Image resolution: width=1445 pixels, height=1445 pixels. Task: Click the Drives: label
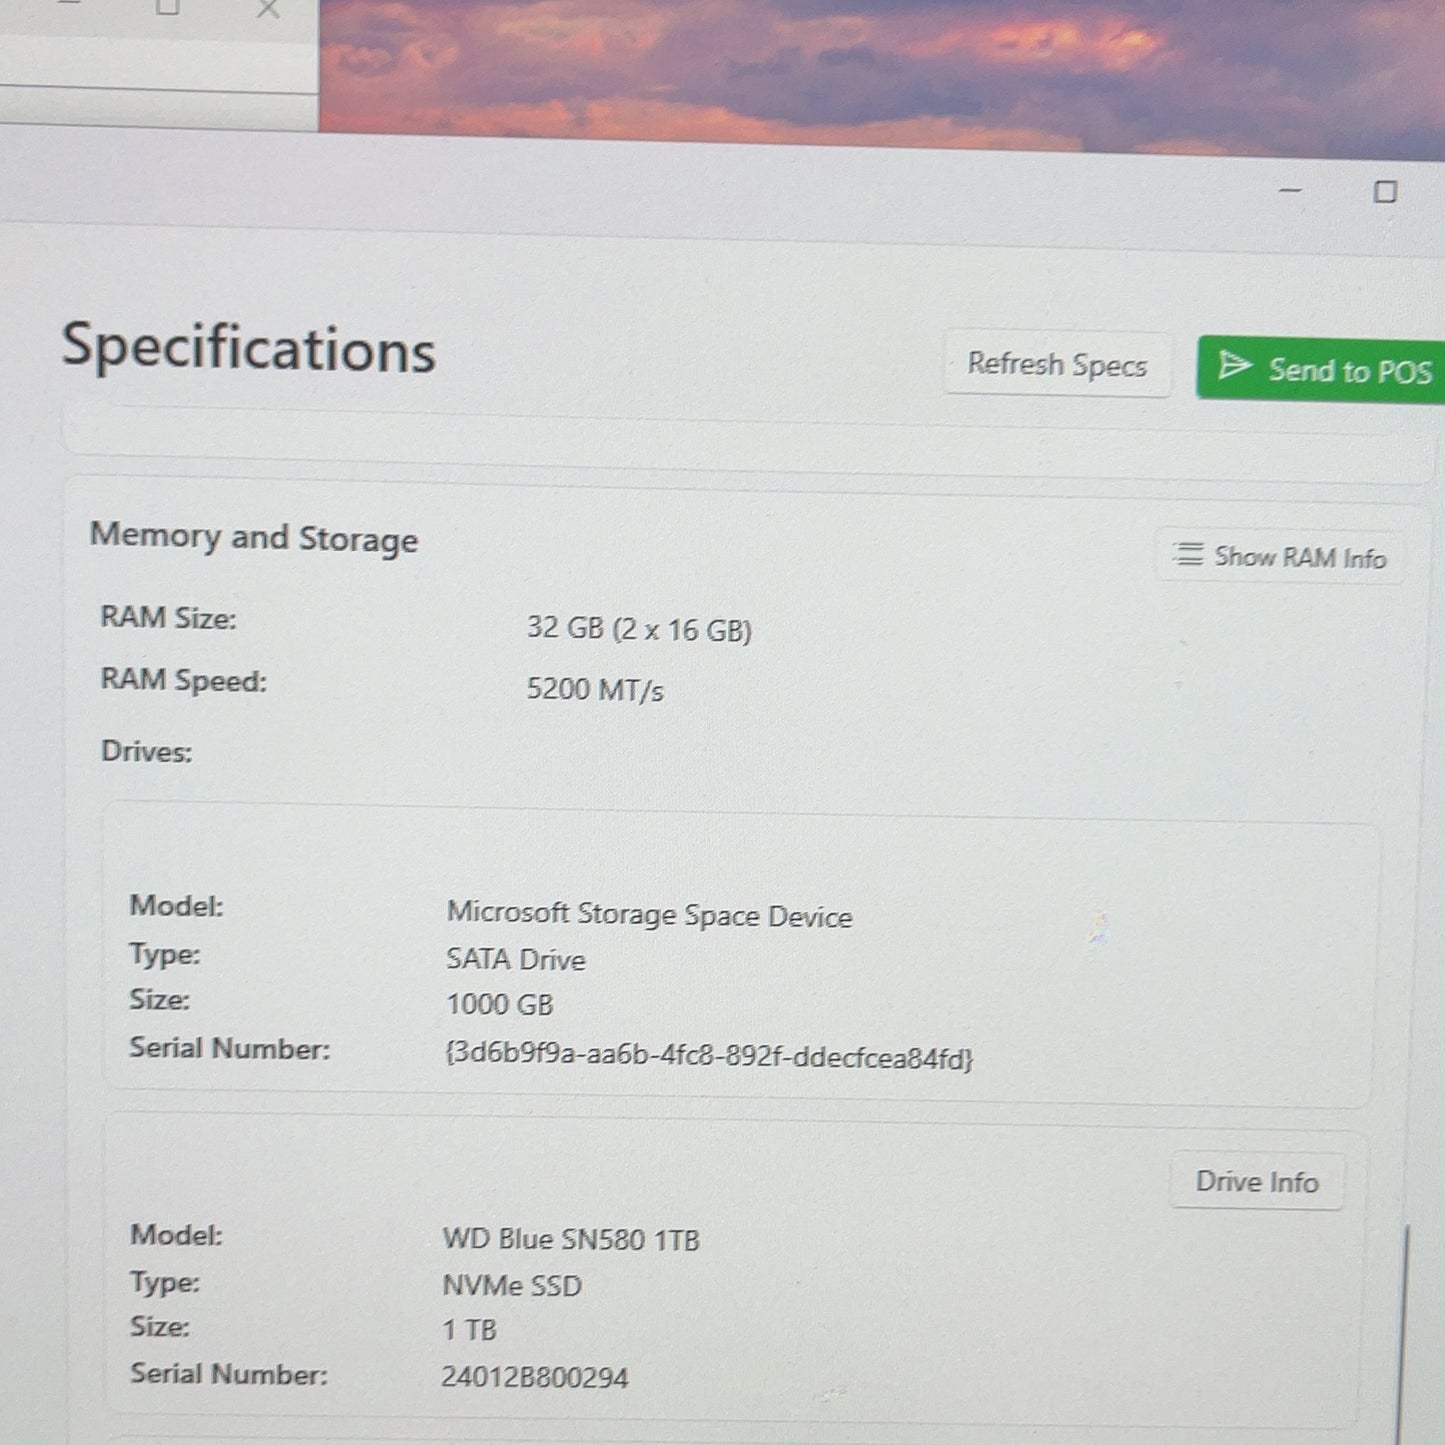pos(146,751)
